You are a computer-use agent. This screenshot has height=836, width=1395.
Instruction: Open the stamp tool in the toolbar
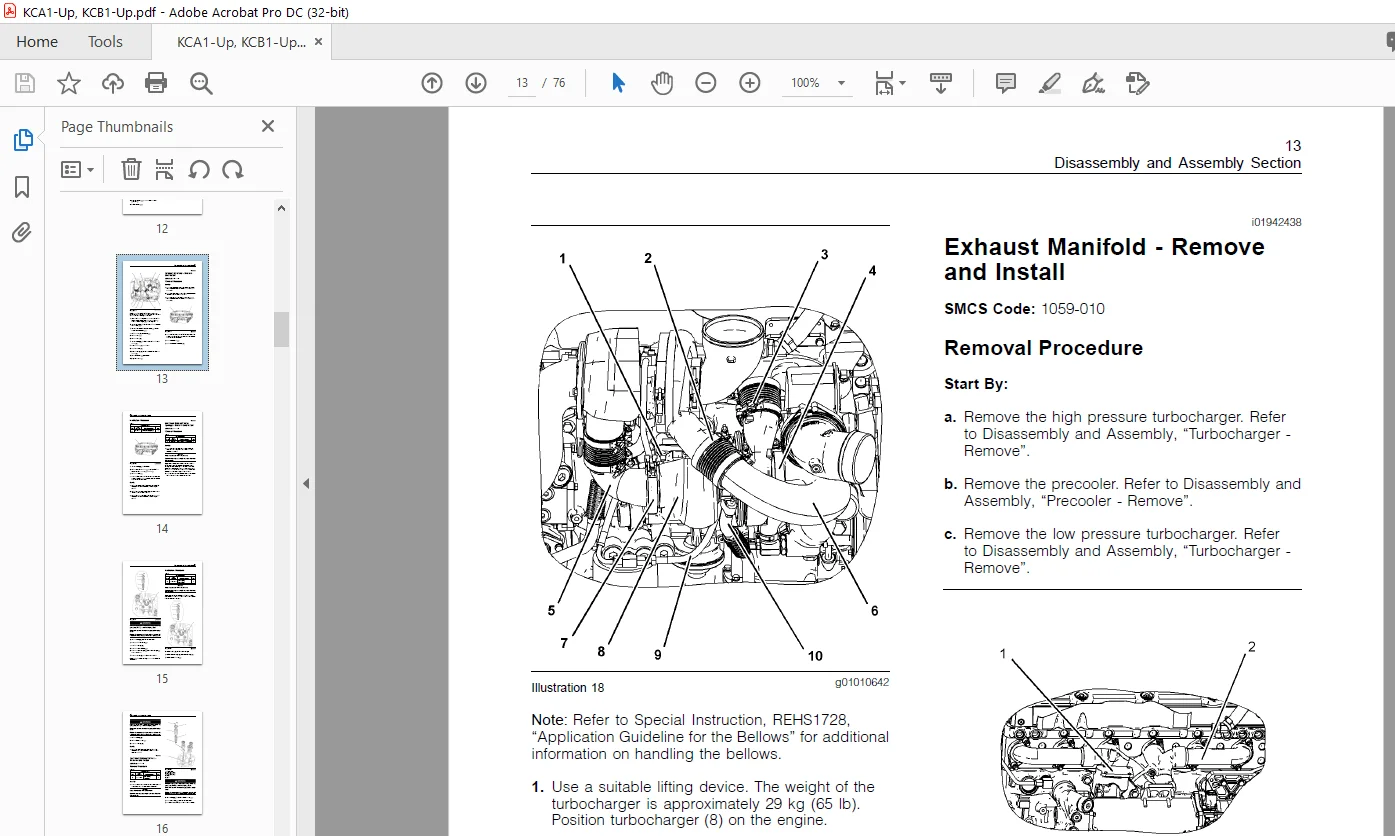coord(1138,83)
